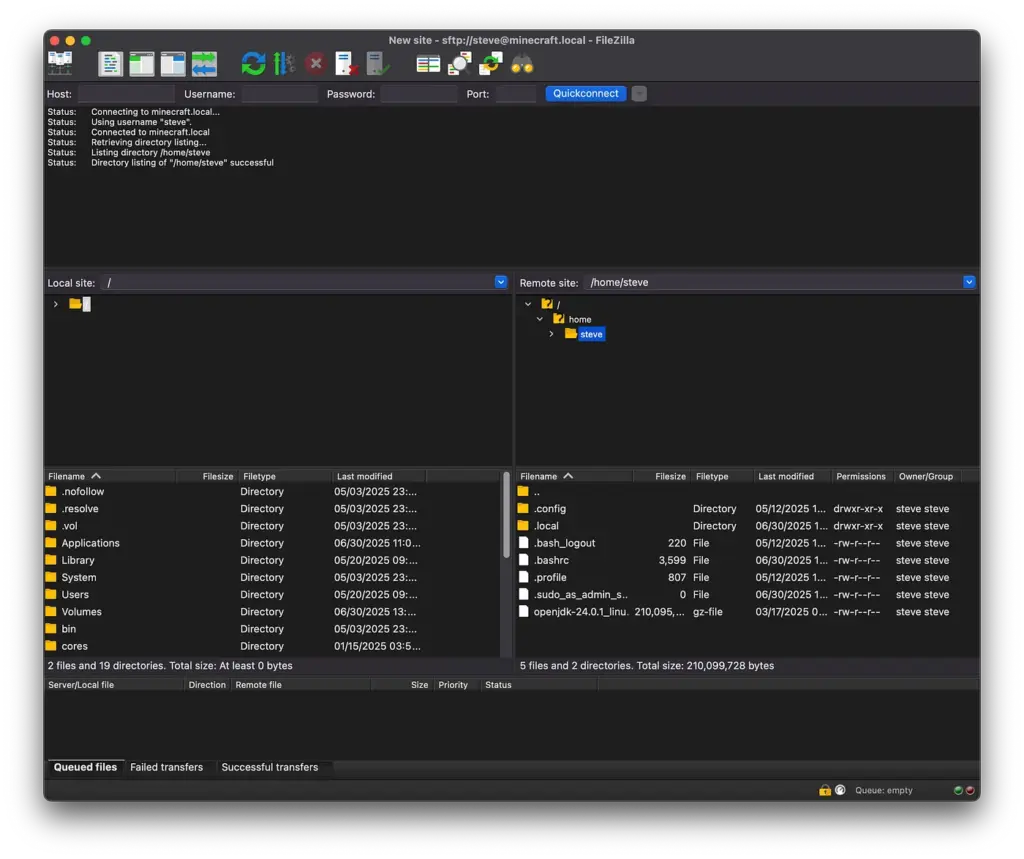Select the 'Volumes' local directory row
This screenshot has height=859, width=1024.
tap(272, 611)
